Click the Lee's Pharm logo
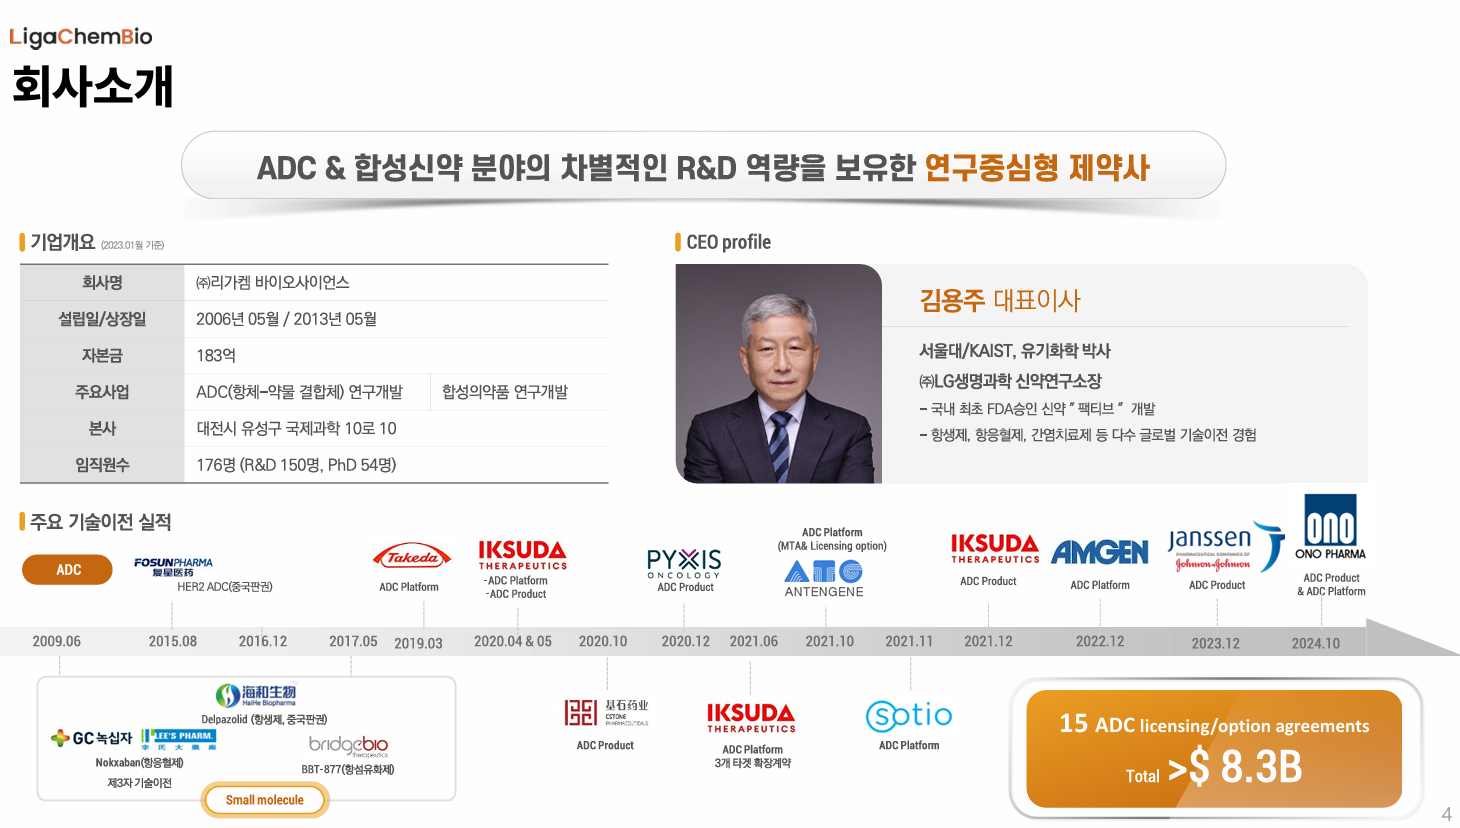The image size is (1460, 828). [x=179, y=739]
